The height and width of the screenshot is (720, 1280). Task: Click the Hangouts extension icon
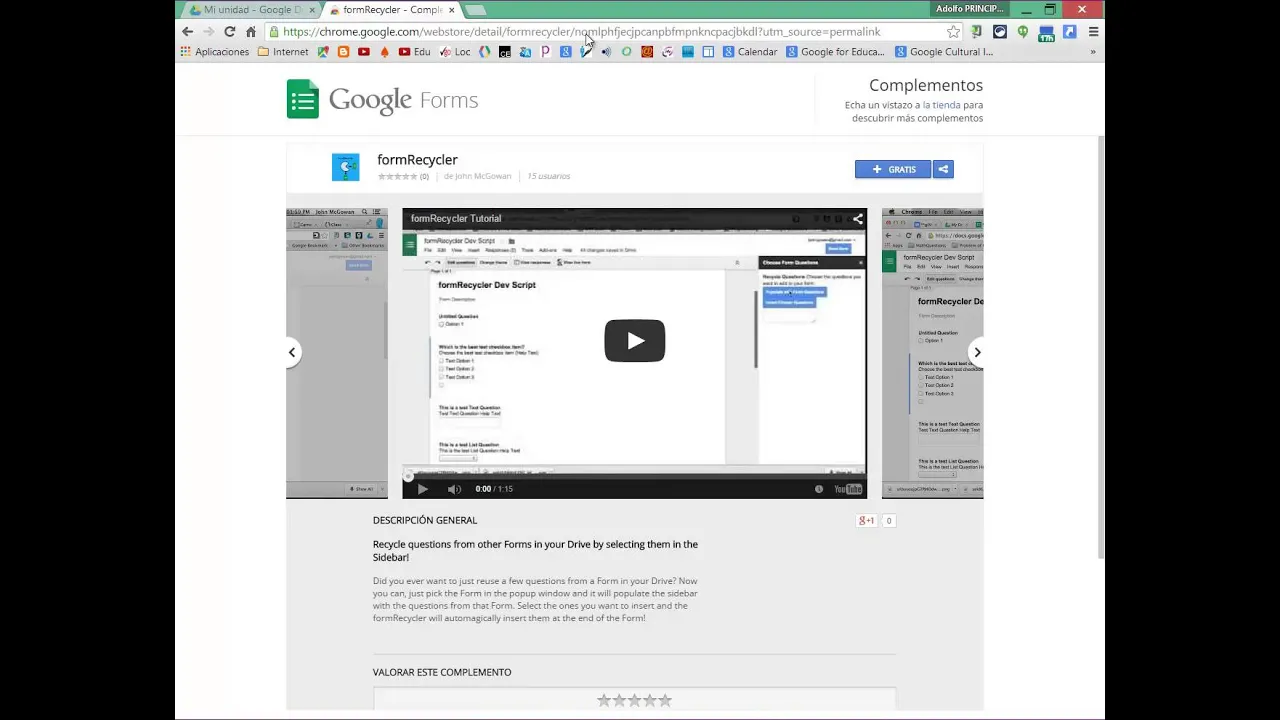1023,32
